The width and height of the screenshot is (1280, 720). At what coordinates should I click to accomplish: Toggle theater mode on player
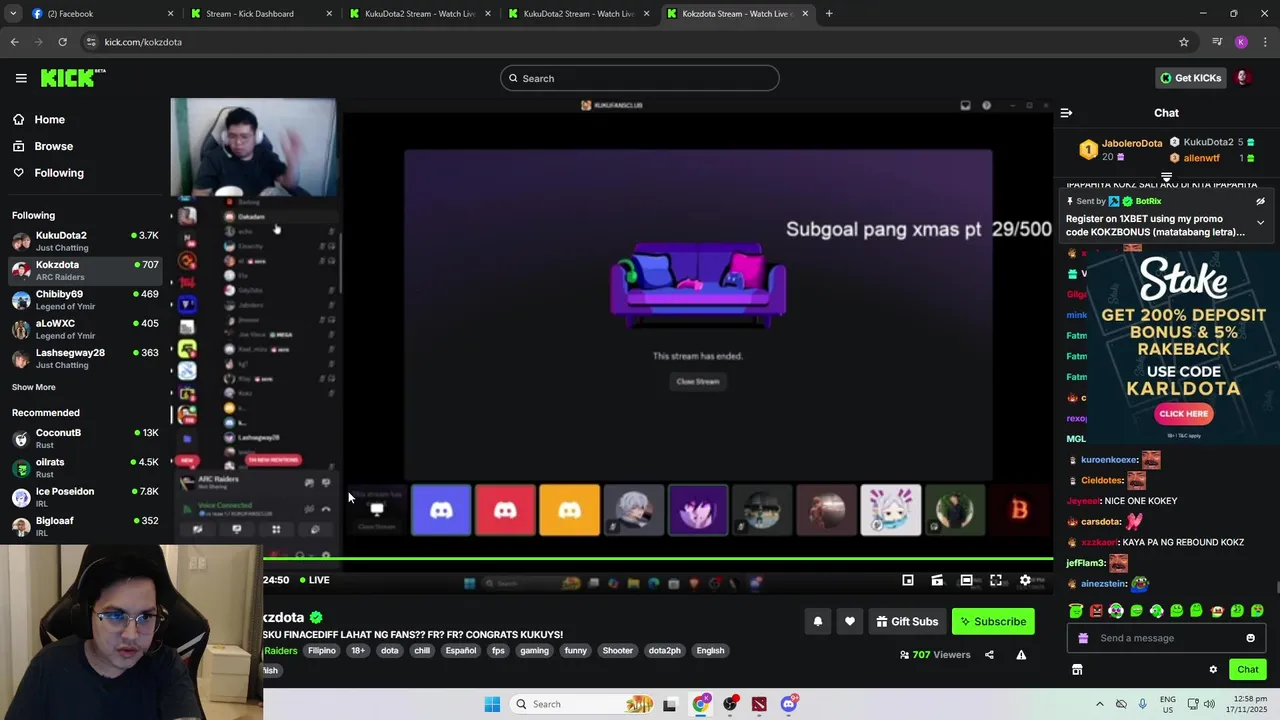[x=966, y=580]
